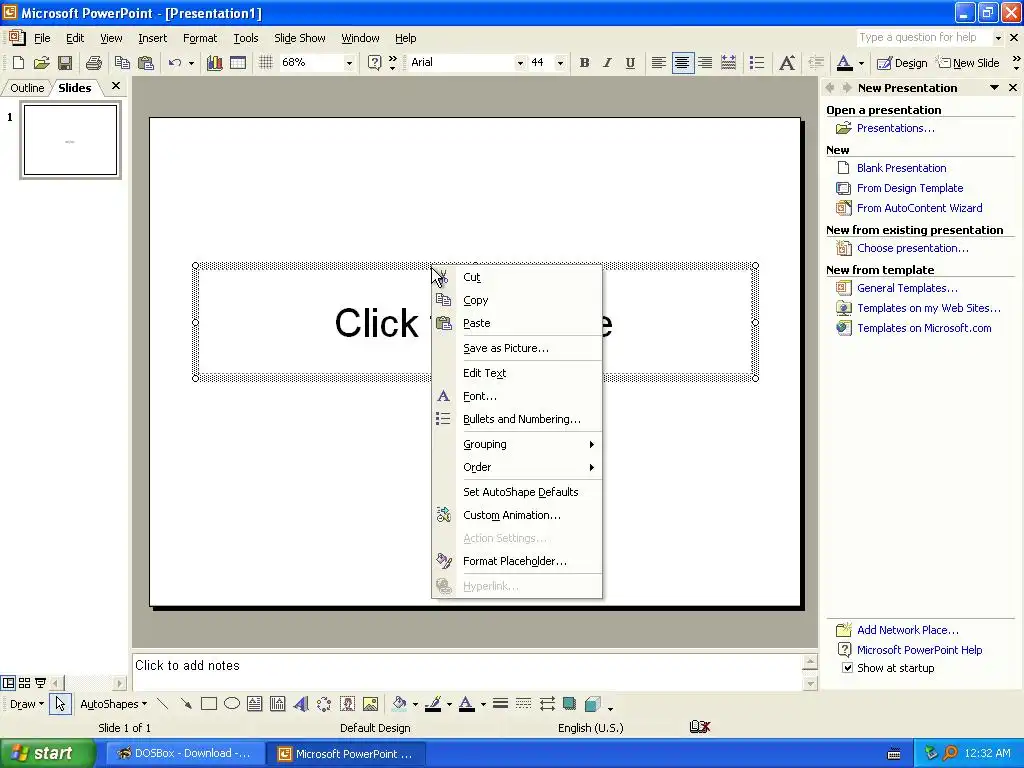1024x768 pixels.
Task: Open the AutoShapes dropdown menu
Action: point(113,704)
